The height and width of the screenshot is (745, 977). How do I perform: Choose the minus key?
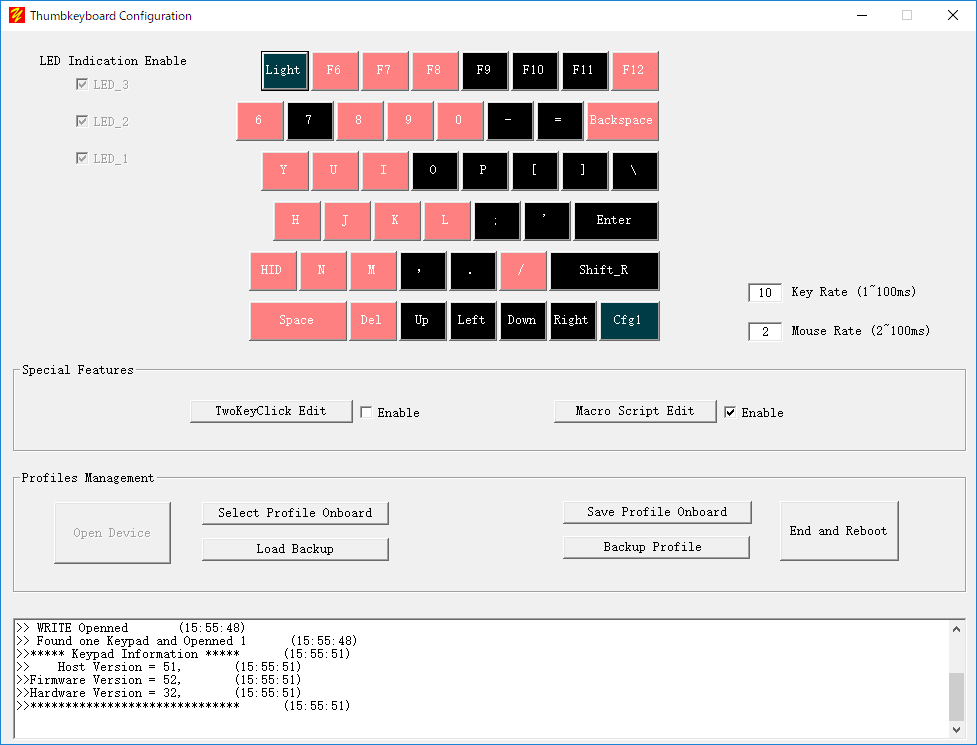click(x=510, y=121)
